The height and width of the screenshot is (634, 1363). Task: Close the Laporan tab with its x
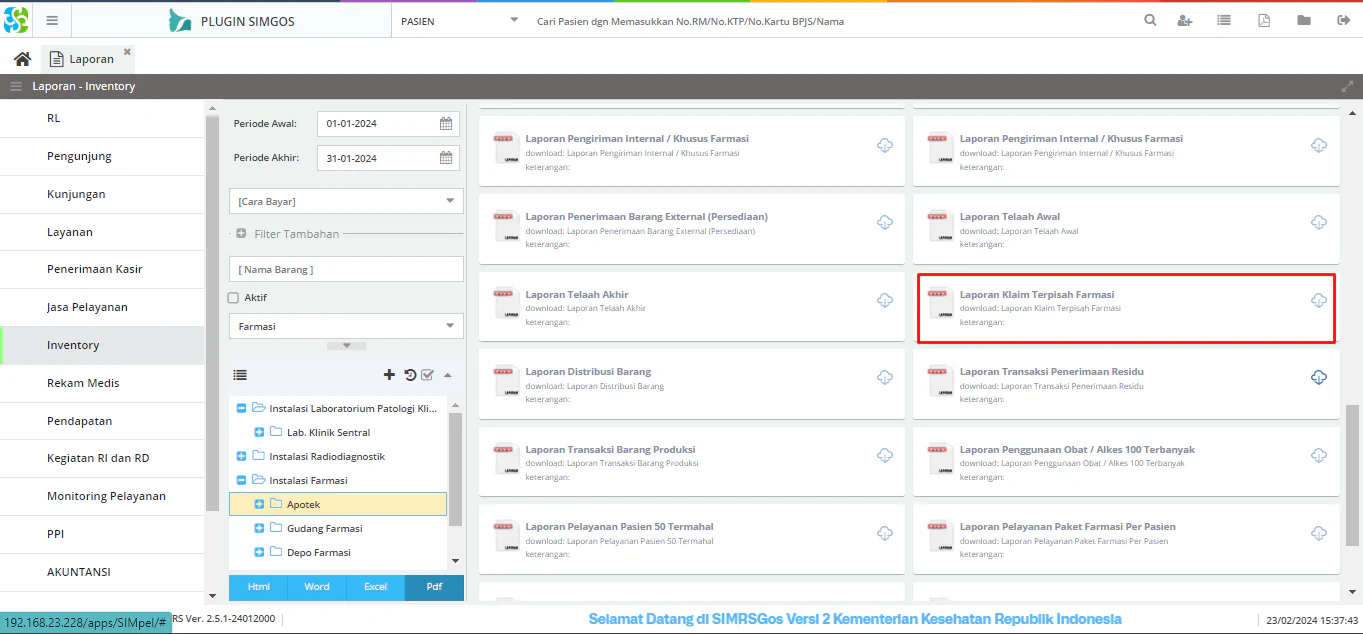click(127, 51)
